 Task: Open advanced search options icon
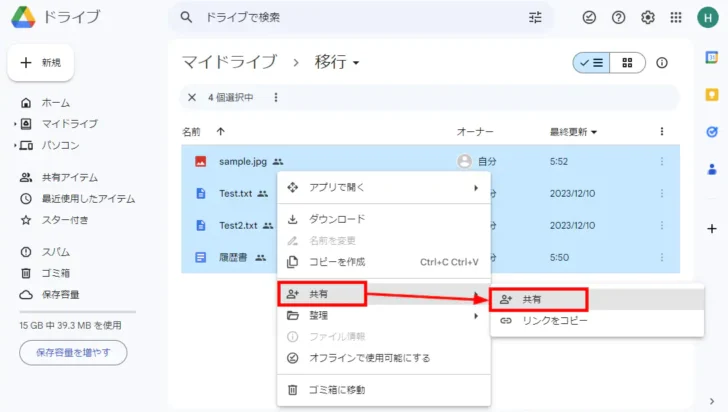pyautogui.click(x=535, y=17)
